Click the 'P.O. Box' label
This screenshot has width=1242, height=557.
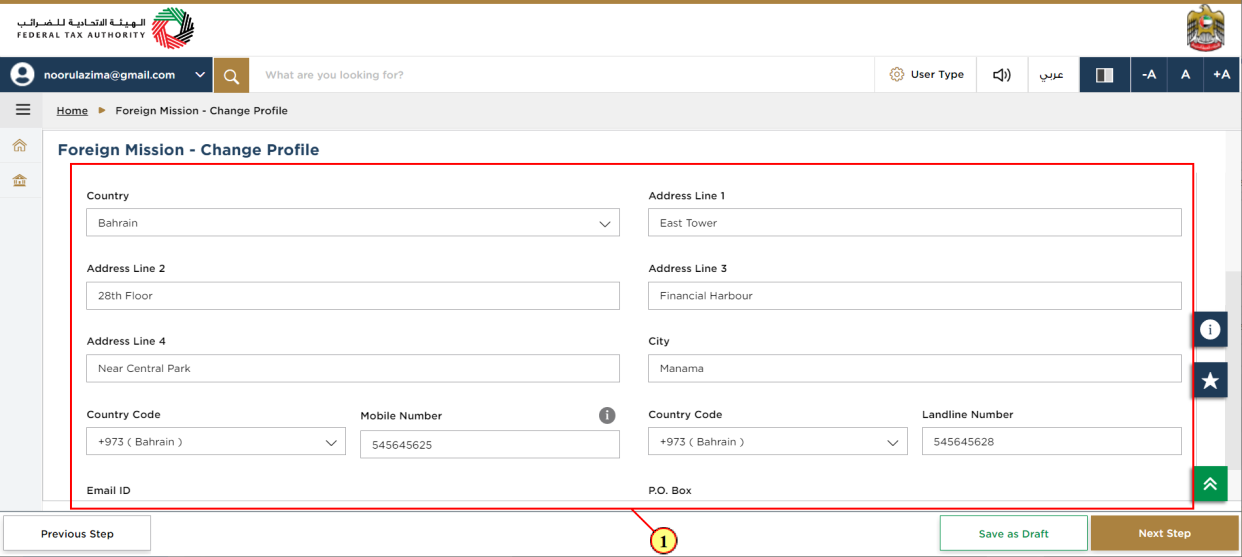[x=670, y=491]
